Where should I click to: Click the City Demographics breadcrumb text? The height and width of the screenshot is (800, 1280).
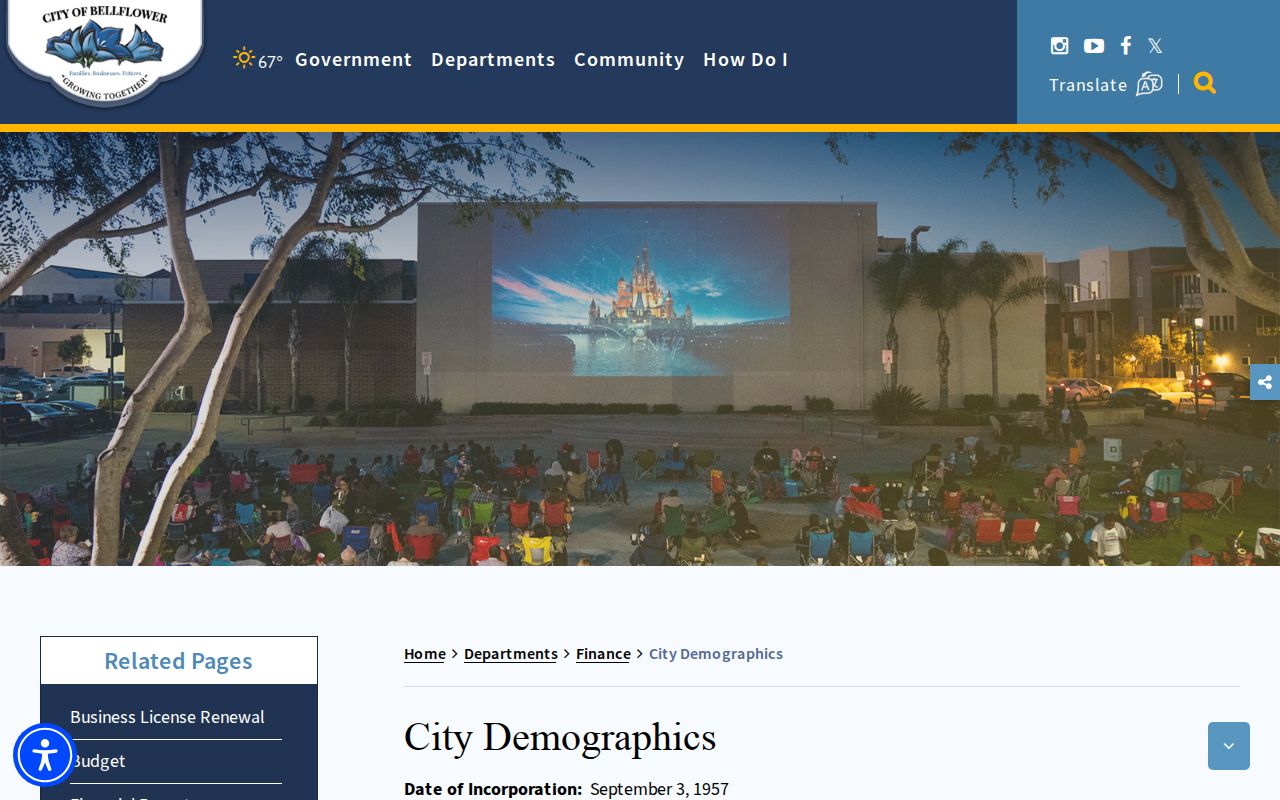pyautogui.click(x=716, y=654)
